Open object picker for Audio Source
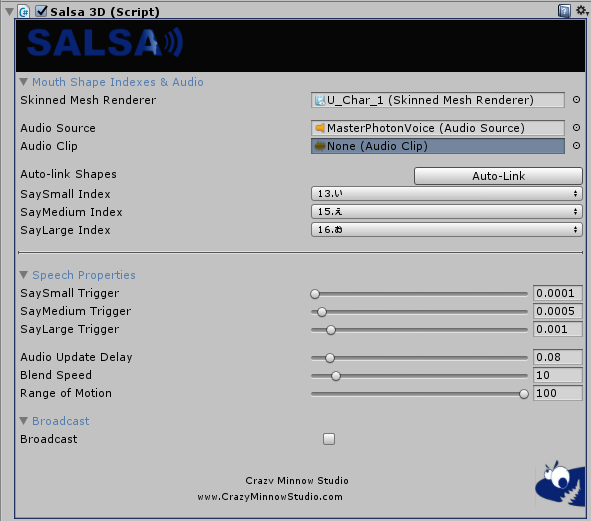 pos(576,127)
